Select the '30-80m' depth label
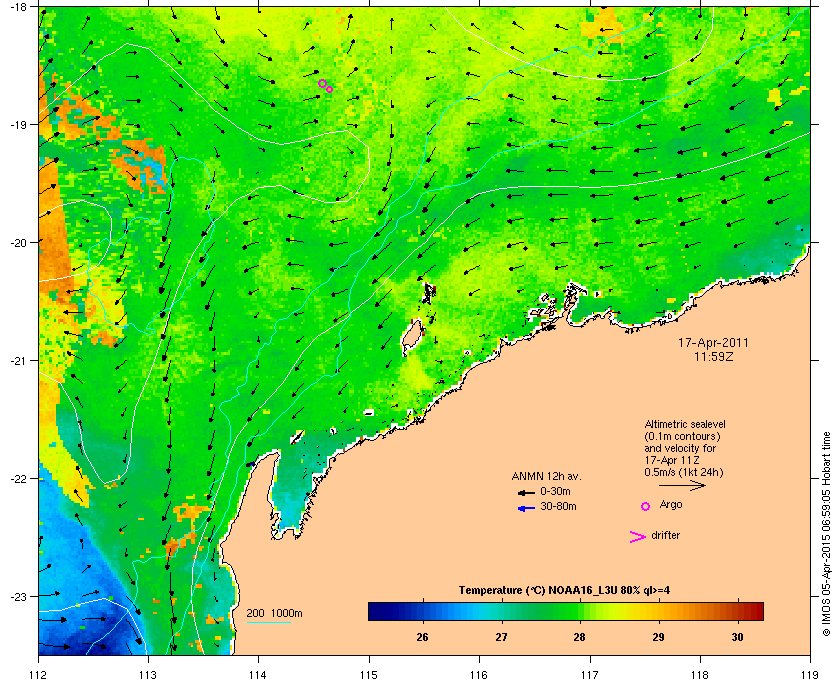The image size is (840, 680). [558, 506]
